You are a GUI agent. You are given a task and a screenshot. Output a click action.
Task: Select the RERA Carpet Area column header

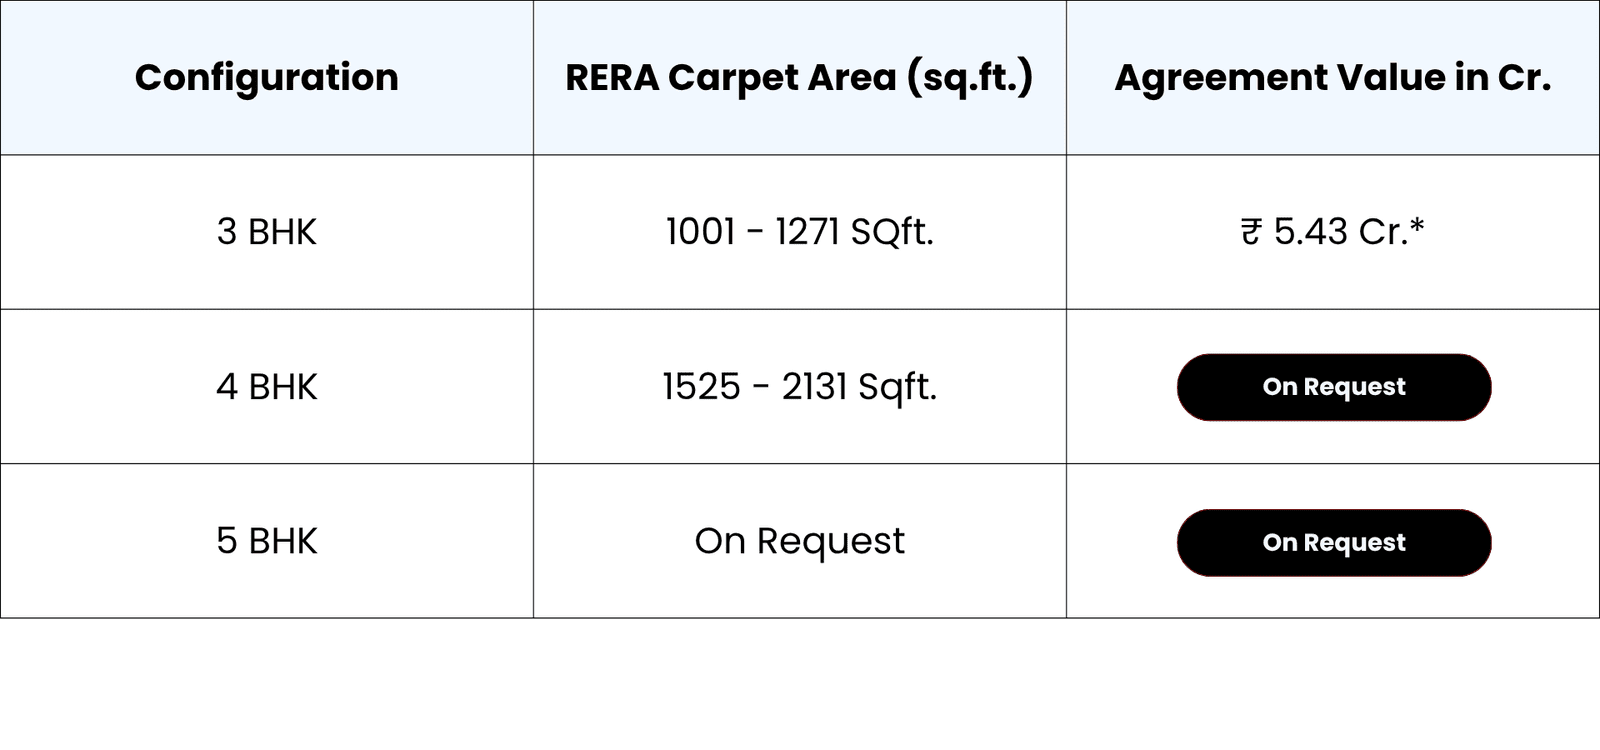[799, 77]
